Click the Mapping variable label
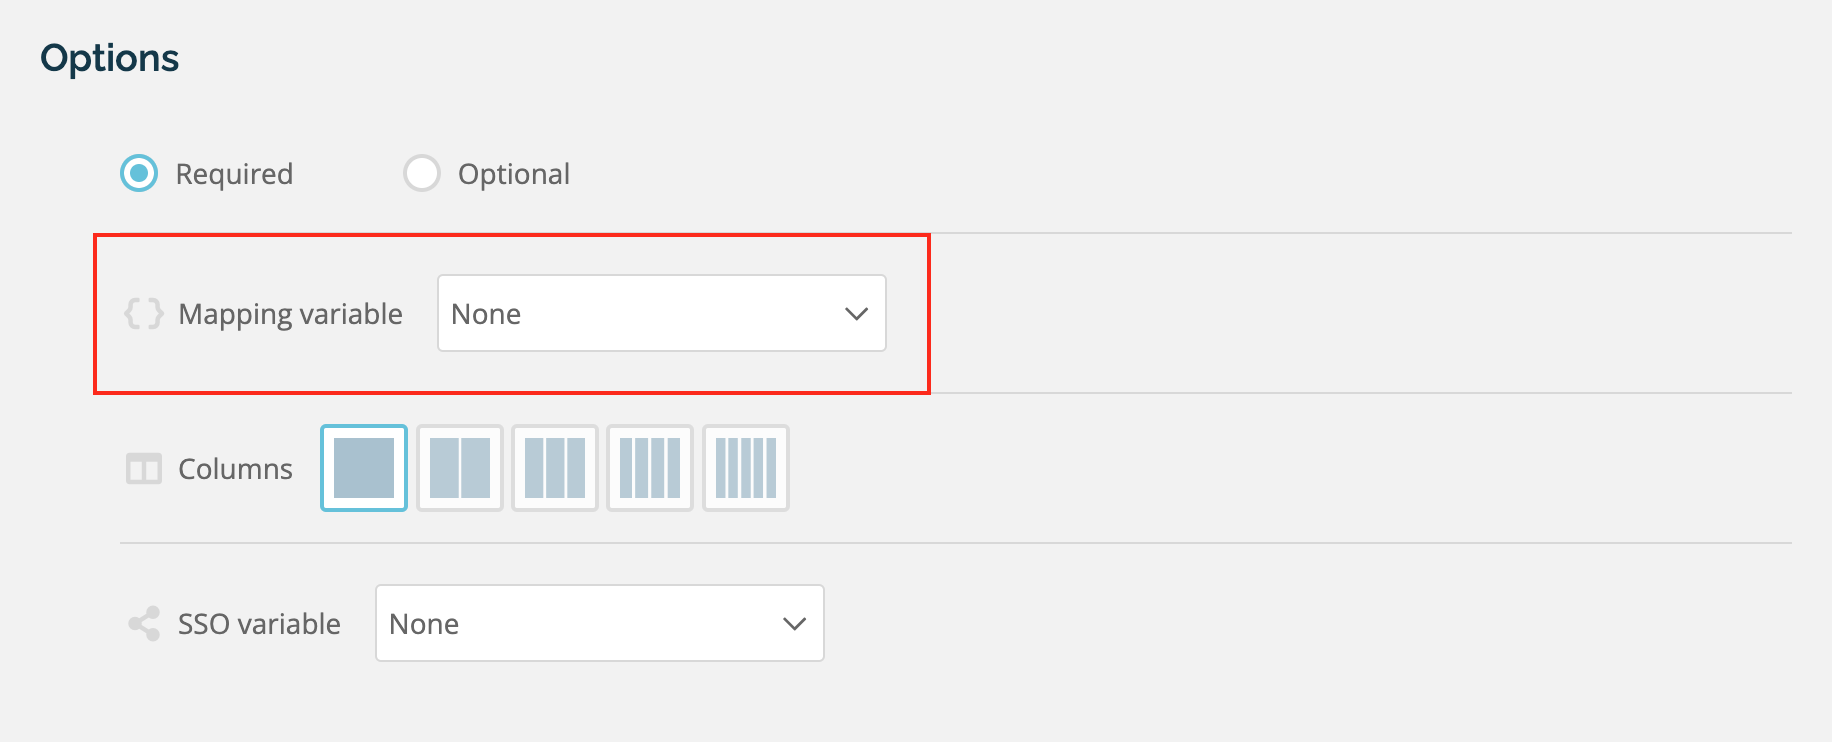This screenshot has height=742, width=1832. (x=290, y=315)
